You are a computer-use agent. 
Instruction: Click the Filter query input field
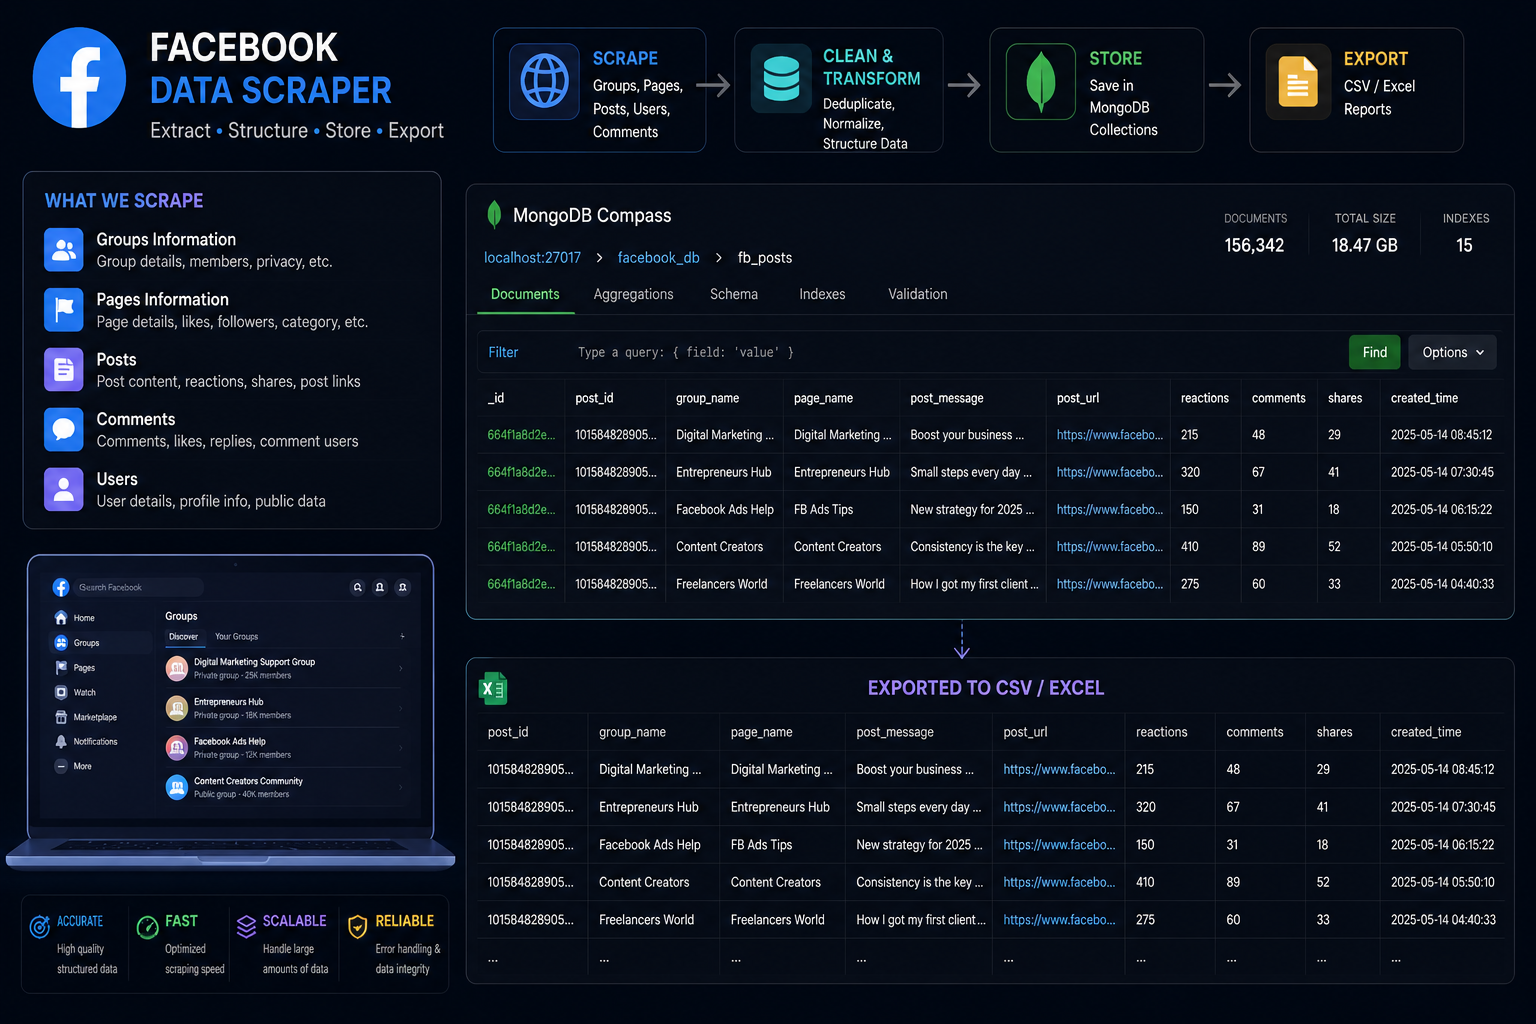pos(910,352)
